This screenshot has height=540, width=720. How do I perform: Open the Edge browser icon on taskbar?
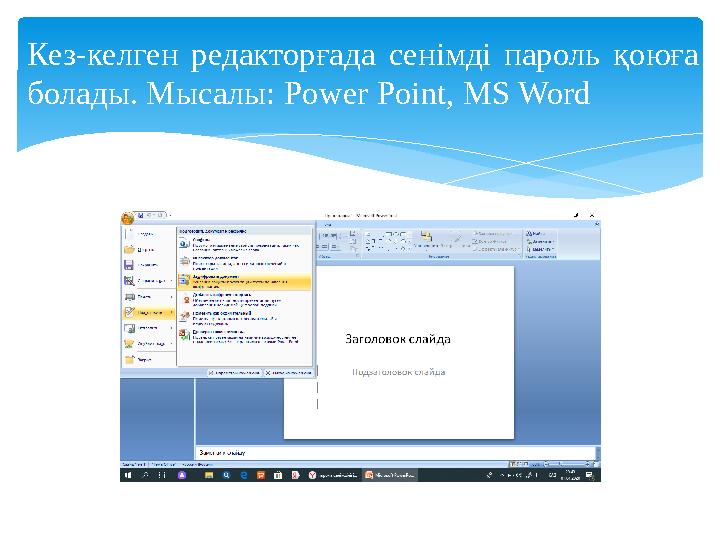243,475
